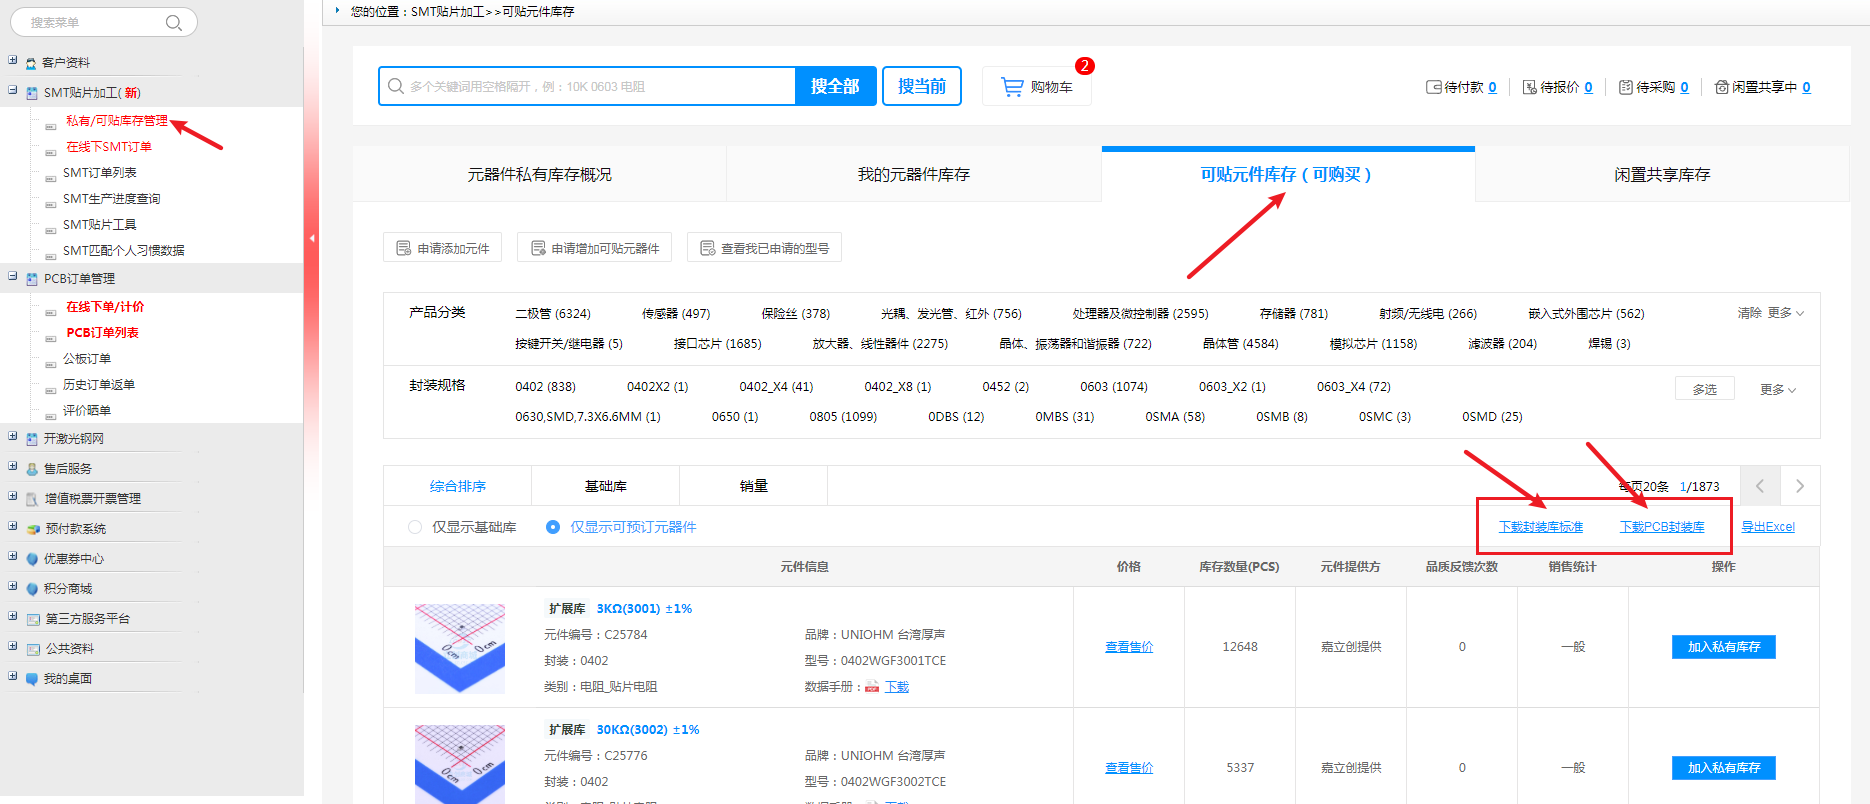The image size is (1870, 804).
Task: Enable 多选 for package specifications
Action: [1704, 389]
